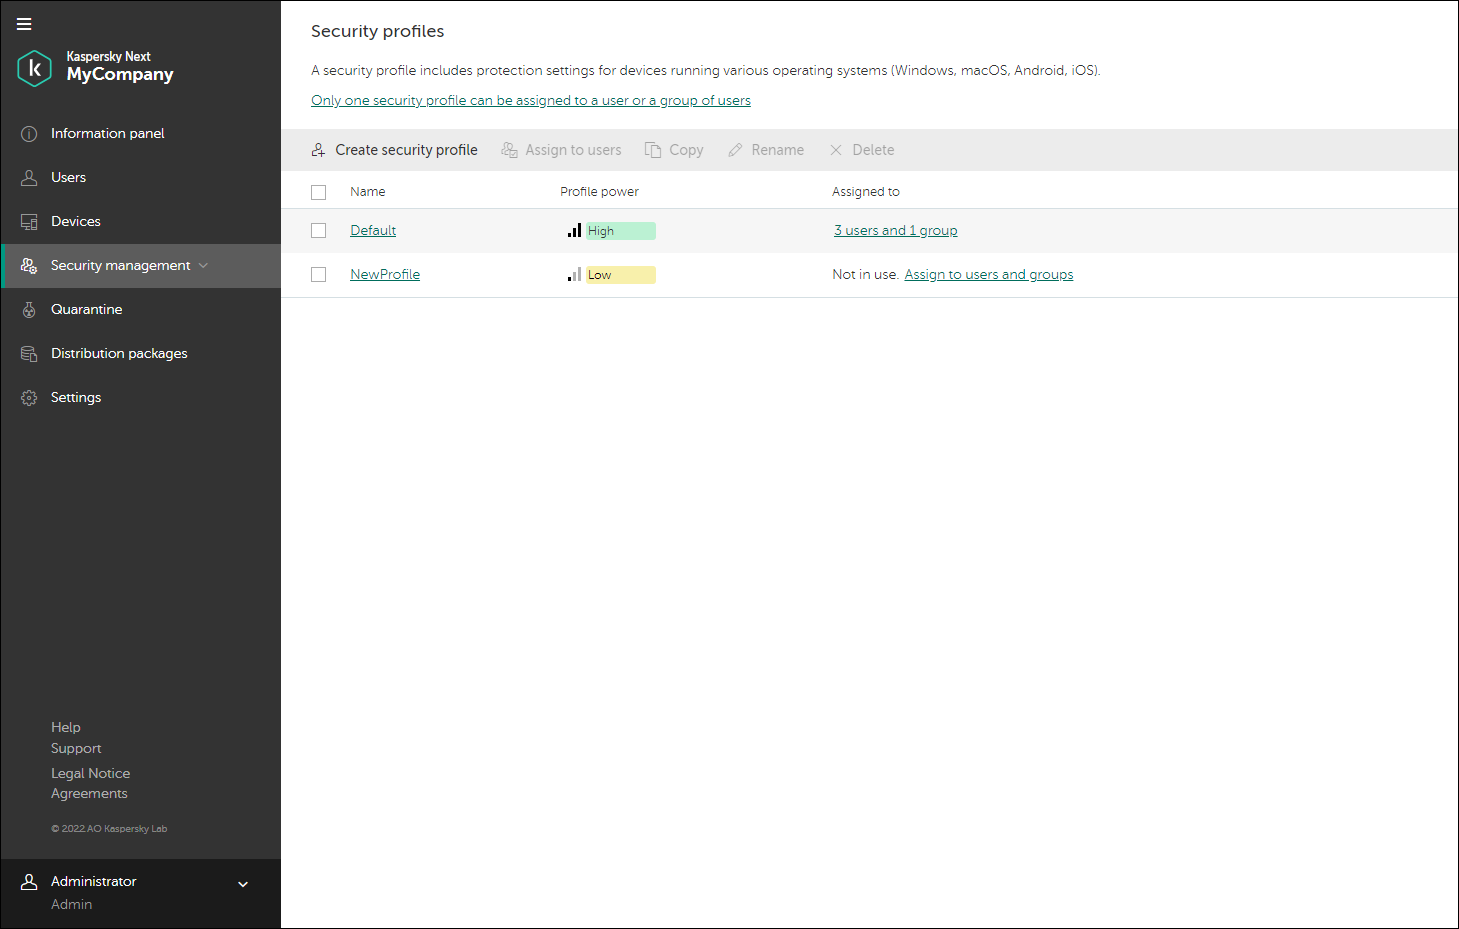Expand Security management chevron

204,266
